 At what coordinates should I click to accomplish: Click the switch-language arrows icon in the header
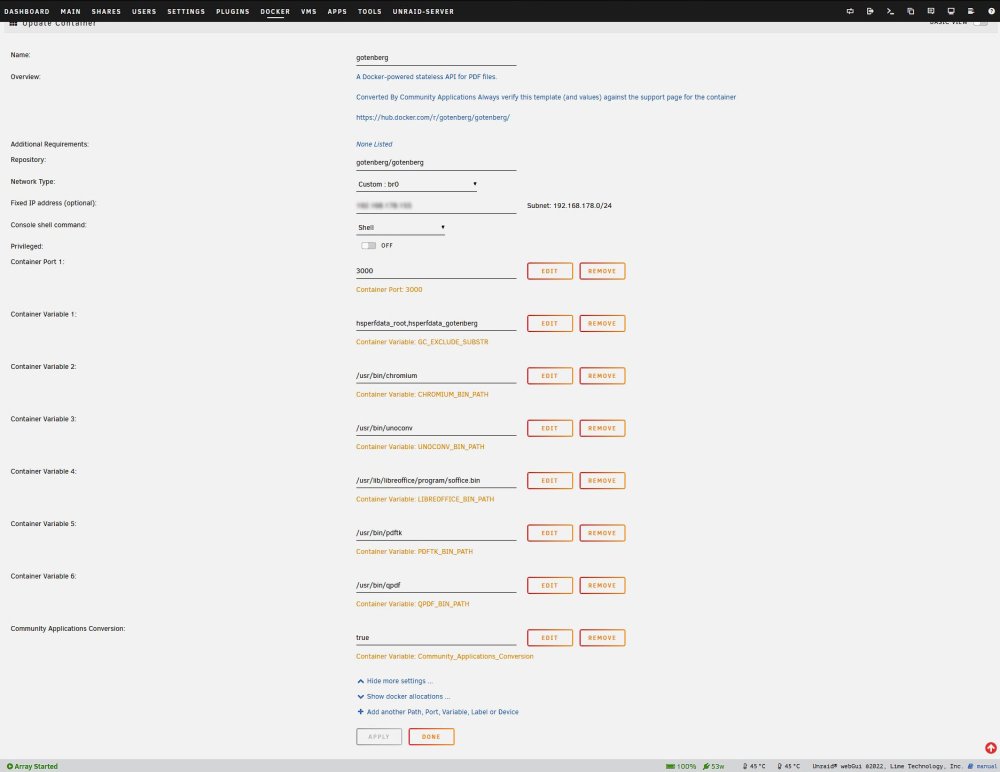(x=850, y=11)
